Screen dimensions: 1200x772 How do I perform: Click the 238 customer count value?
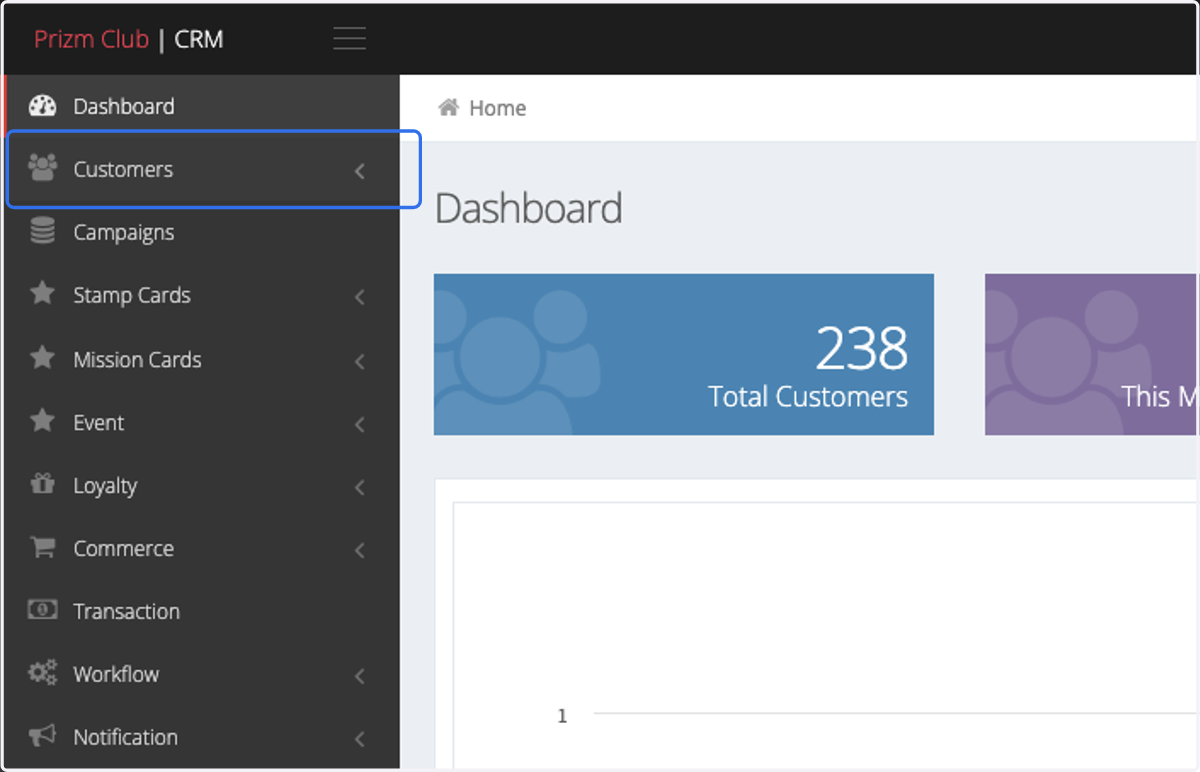click(861, 348)
